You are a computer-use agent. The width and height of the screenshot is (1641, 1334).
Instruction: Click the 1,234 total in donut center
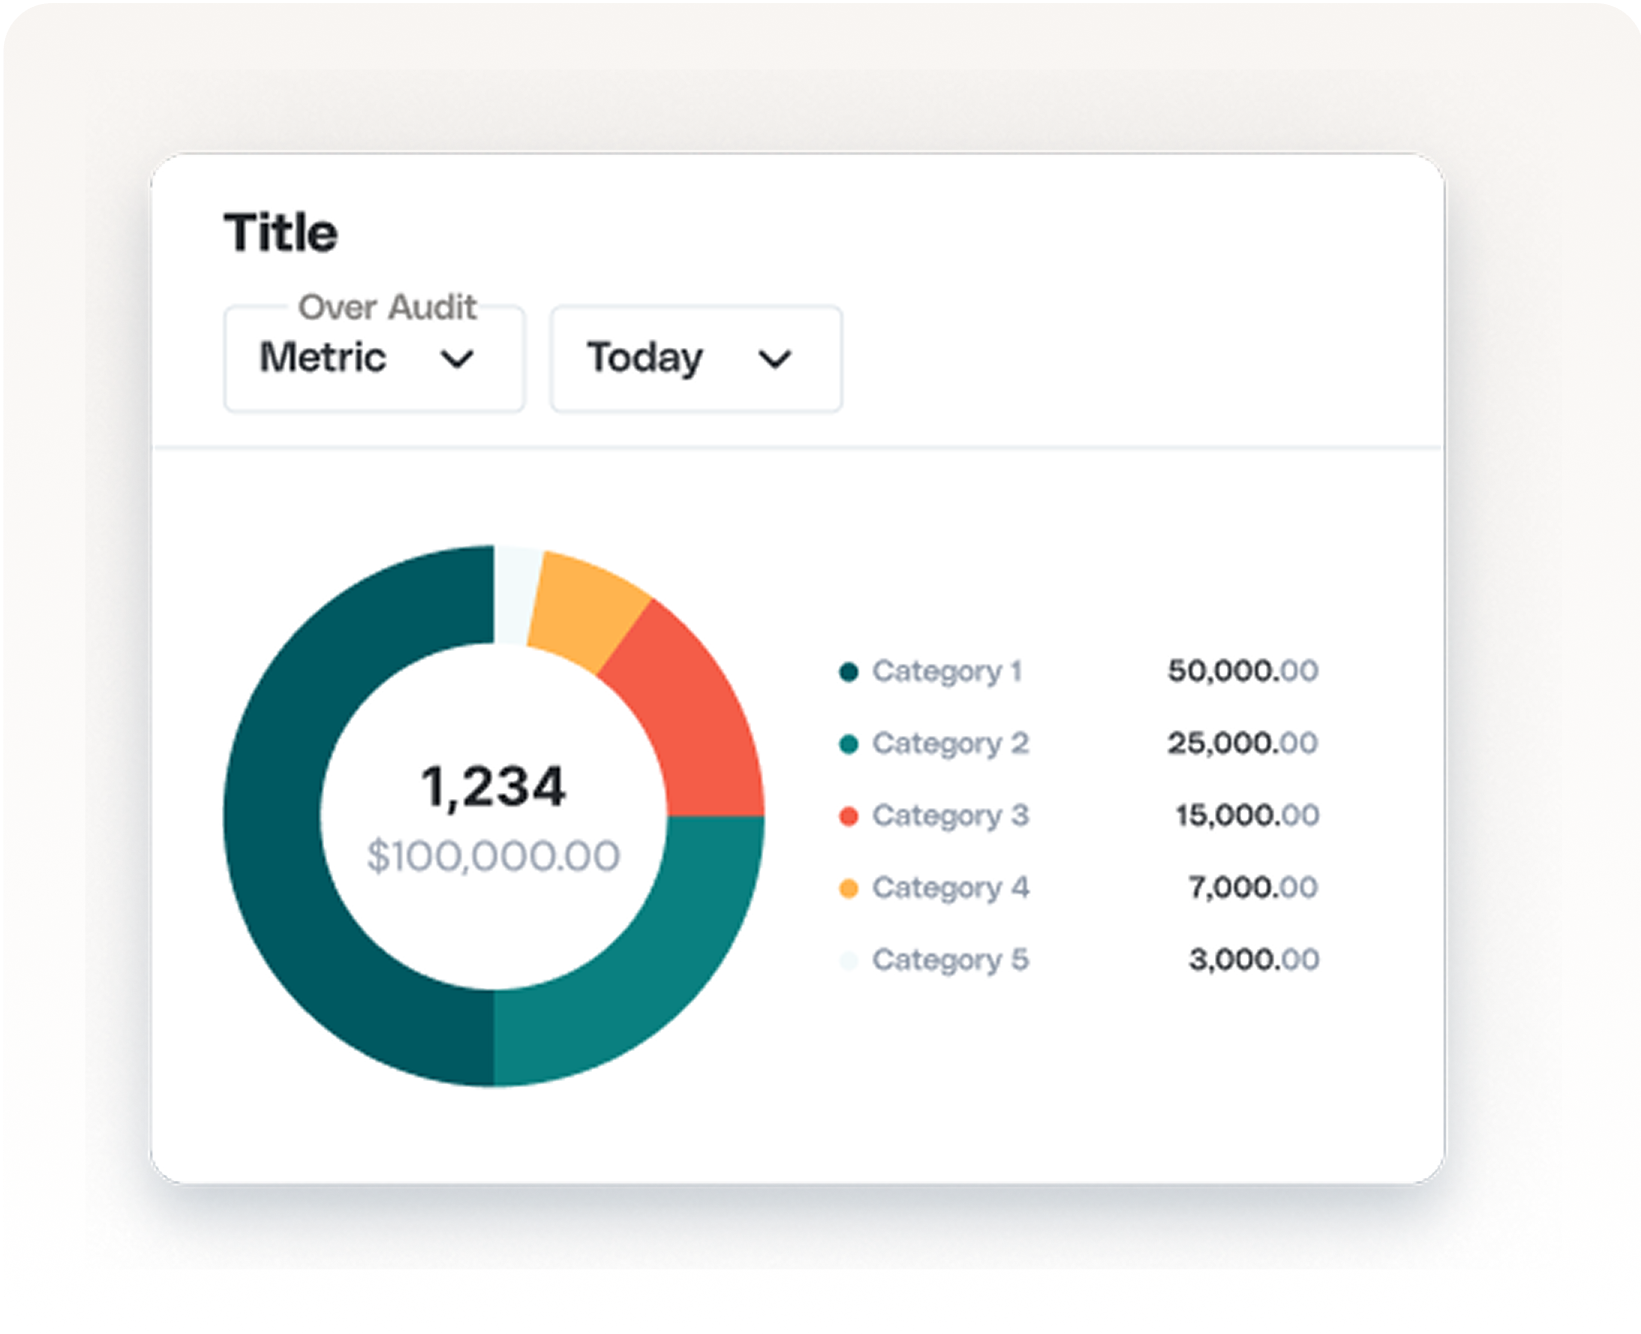point(493,786)
